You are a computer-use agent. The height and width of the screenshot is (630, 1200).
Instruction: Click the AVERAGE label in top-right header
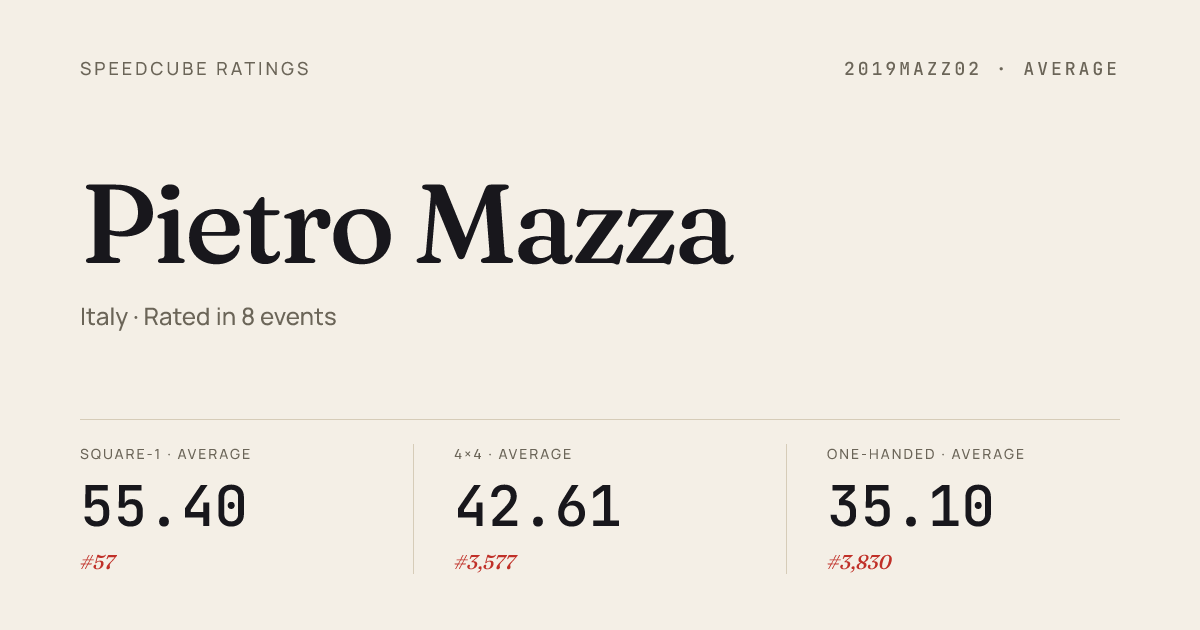pyautogui.click(x=1071, y=69)
